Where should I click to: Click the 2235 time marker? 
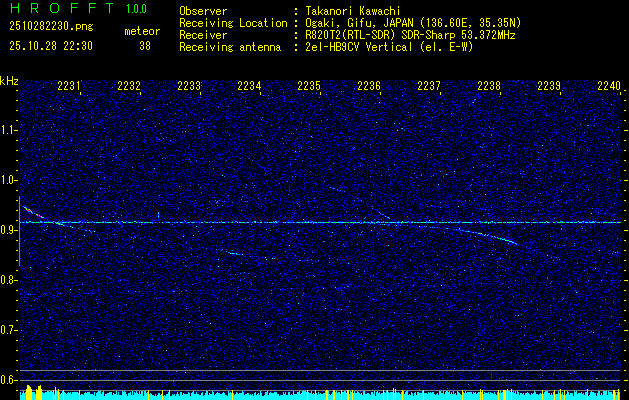click(309, 86)
